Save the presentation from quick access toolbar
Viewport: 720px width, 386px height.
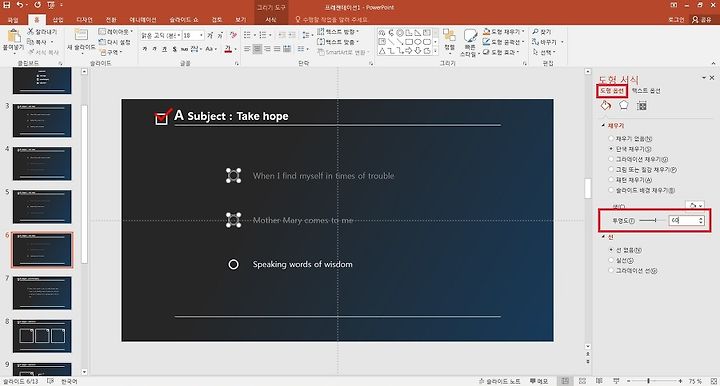(x=7, y=5)
